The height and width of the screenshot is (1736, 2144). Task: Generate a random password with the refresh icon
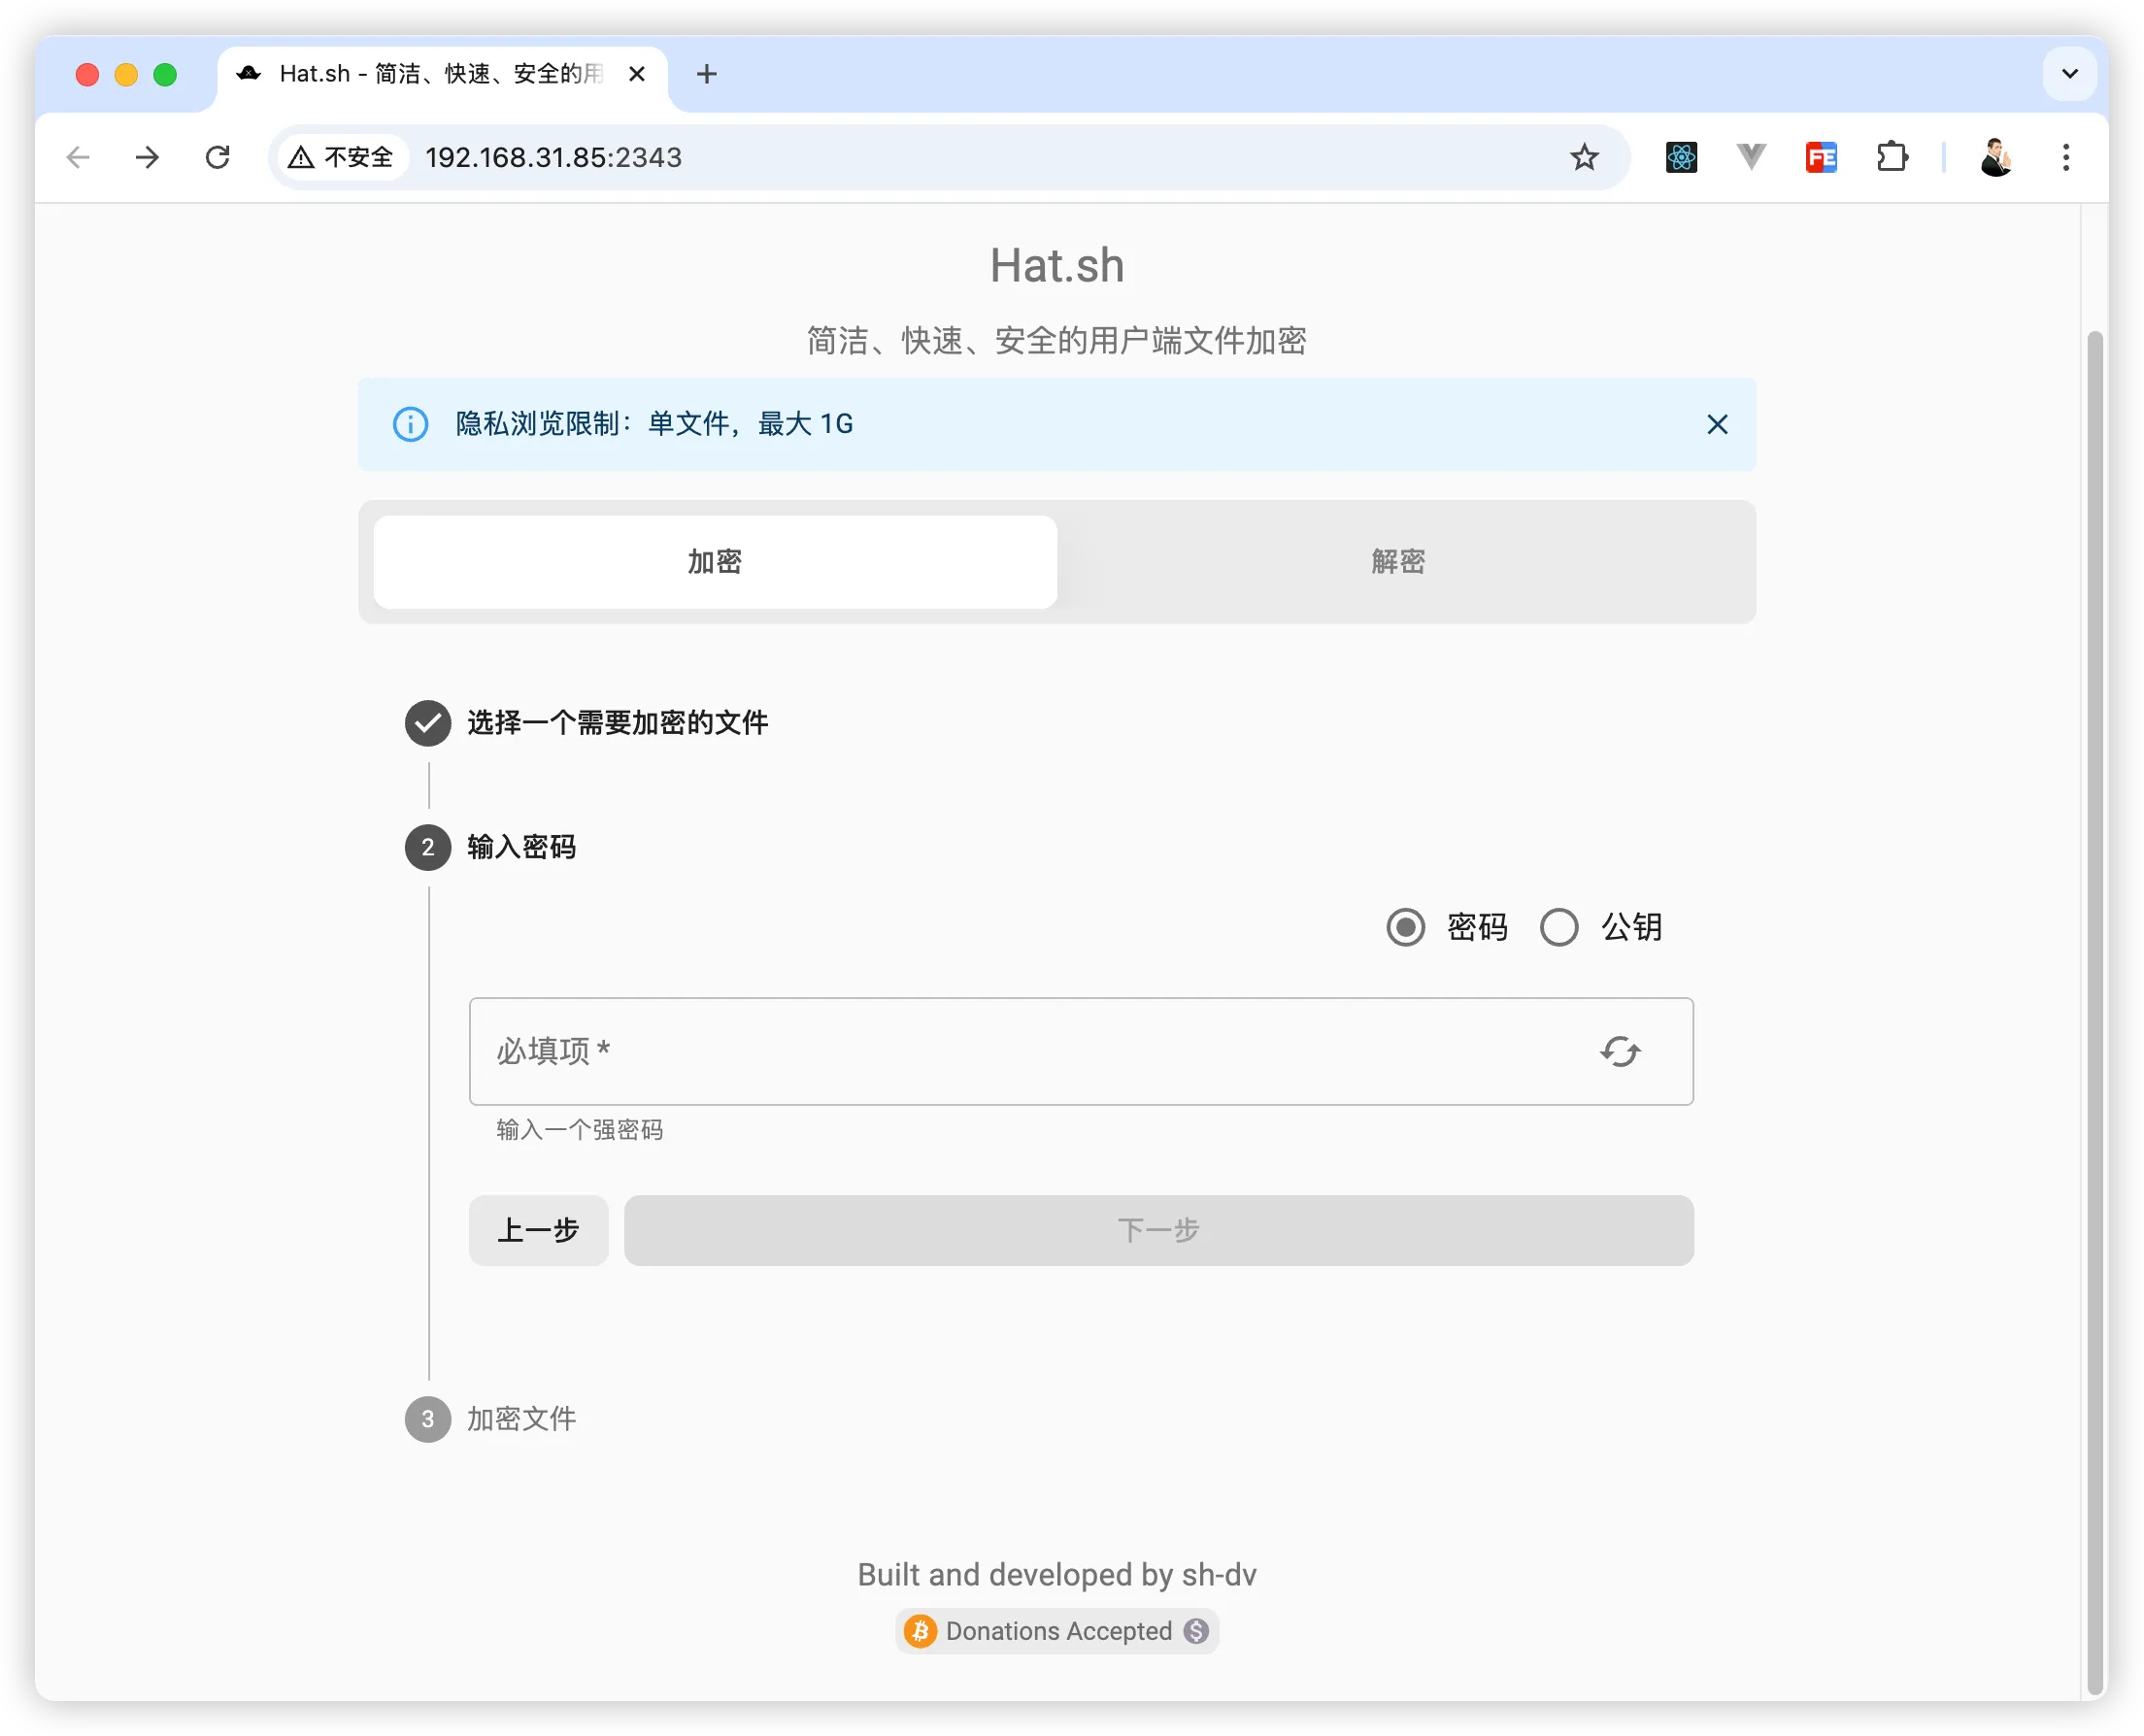pyautogui.click(x=1619, y=1052)
